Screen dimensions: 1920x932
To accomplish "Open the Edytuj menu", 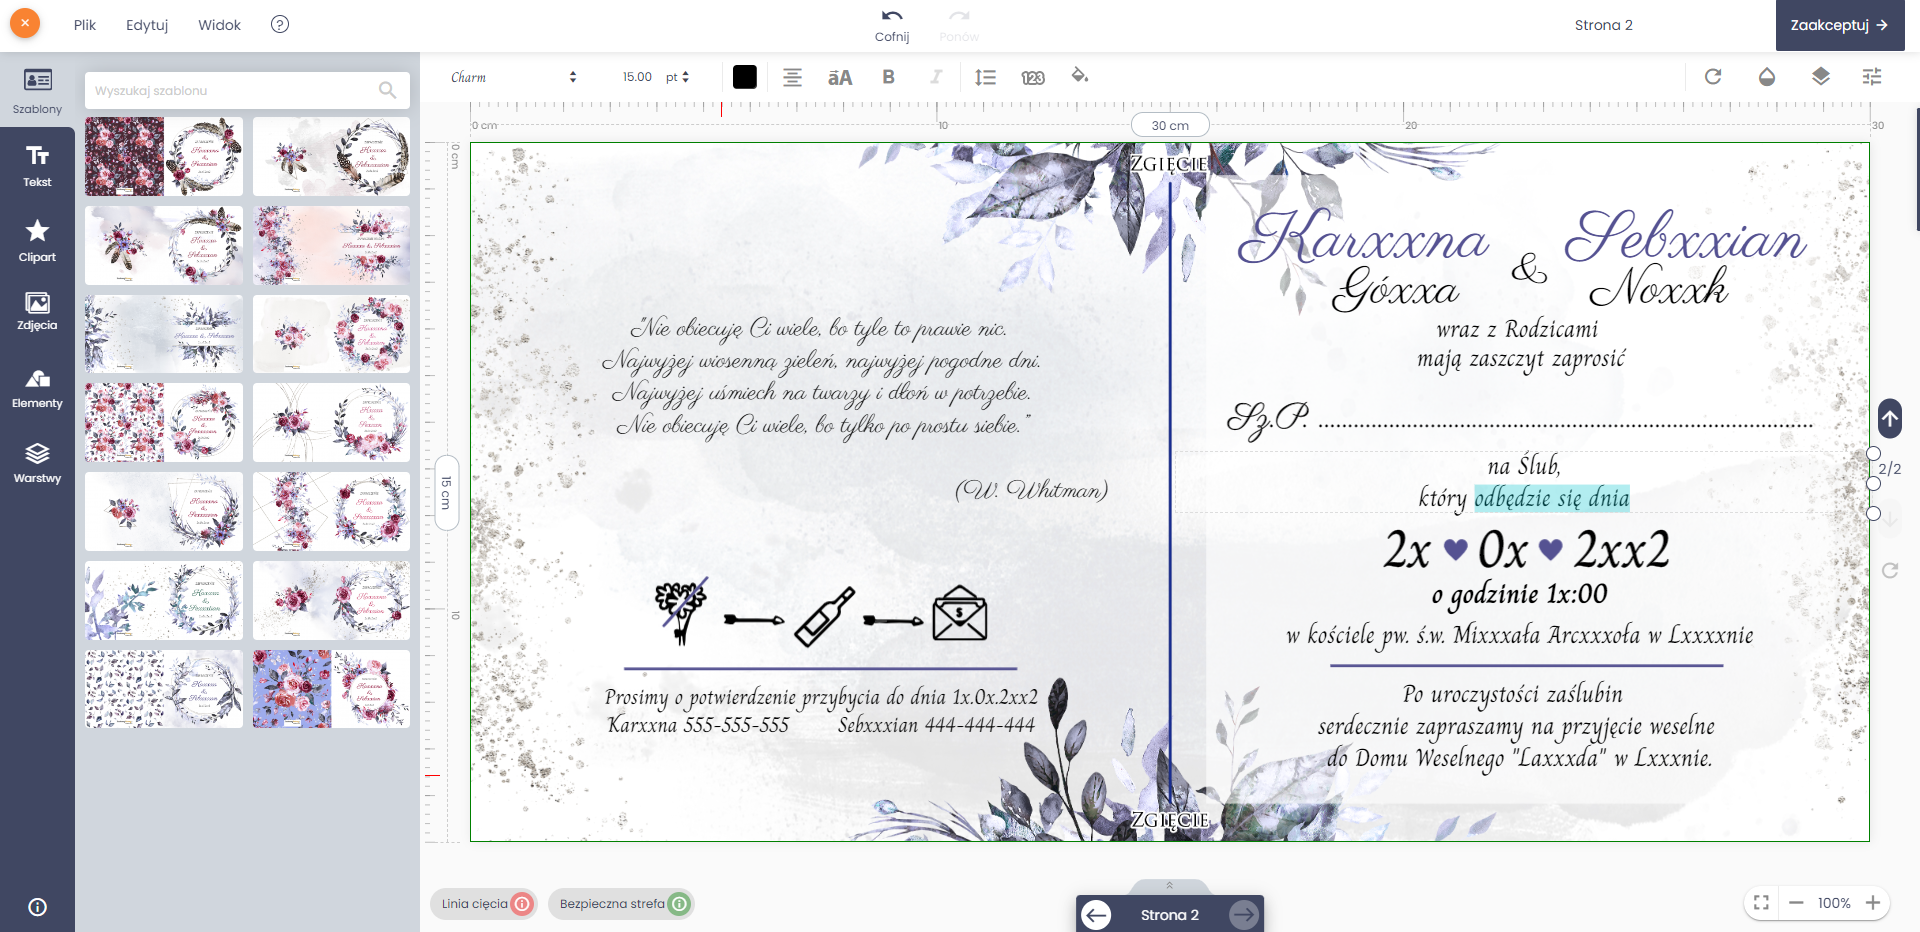I will [147, 25].
